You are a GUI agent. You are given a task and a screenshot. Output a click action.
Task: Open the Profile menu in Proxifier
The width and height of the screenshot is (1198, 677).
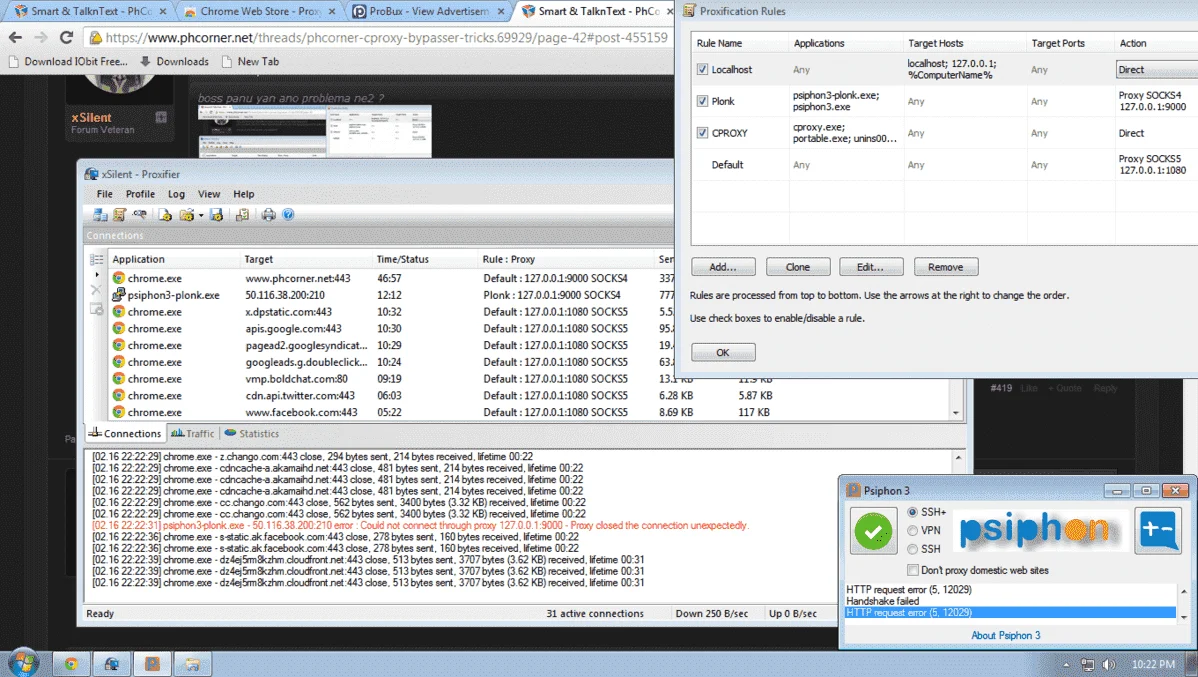(141, 194)
